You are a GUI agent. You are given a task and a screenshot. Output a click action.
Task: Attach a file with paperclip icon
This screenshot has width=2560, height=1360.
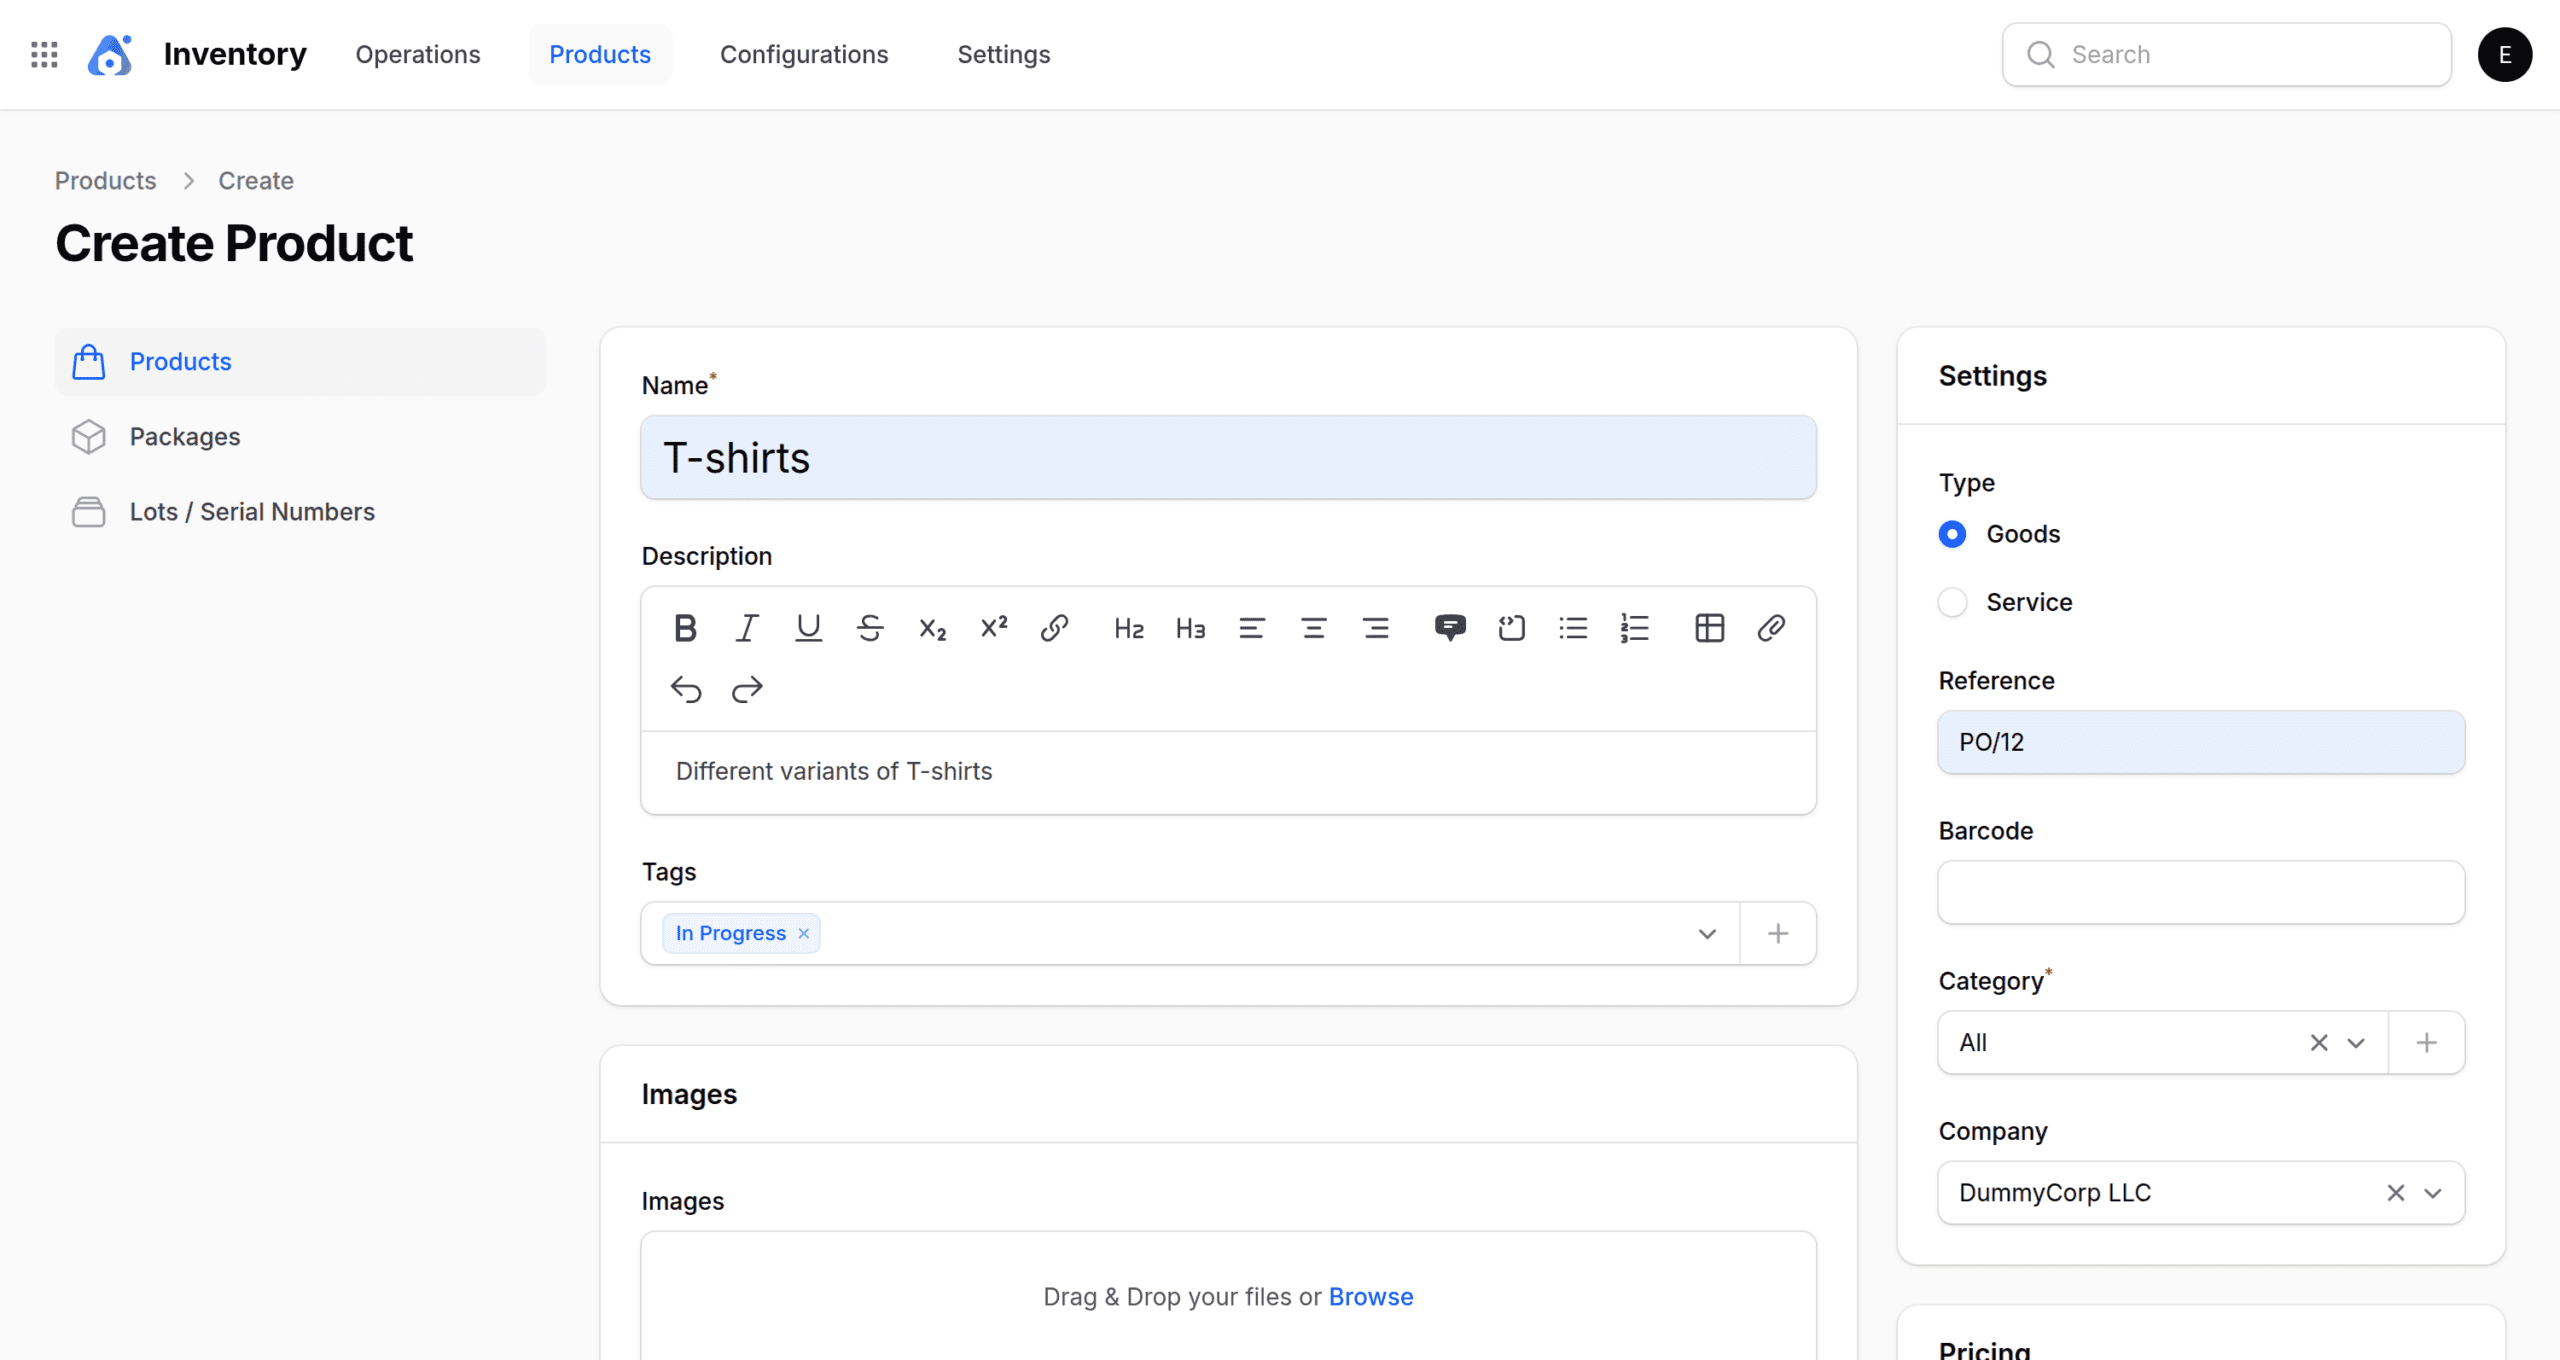click(1771, 628)
